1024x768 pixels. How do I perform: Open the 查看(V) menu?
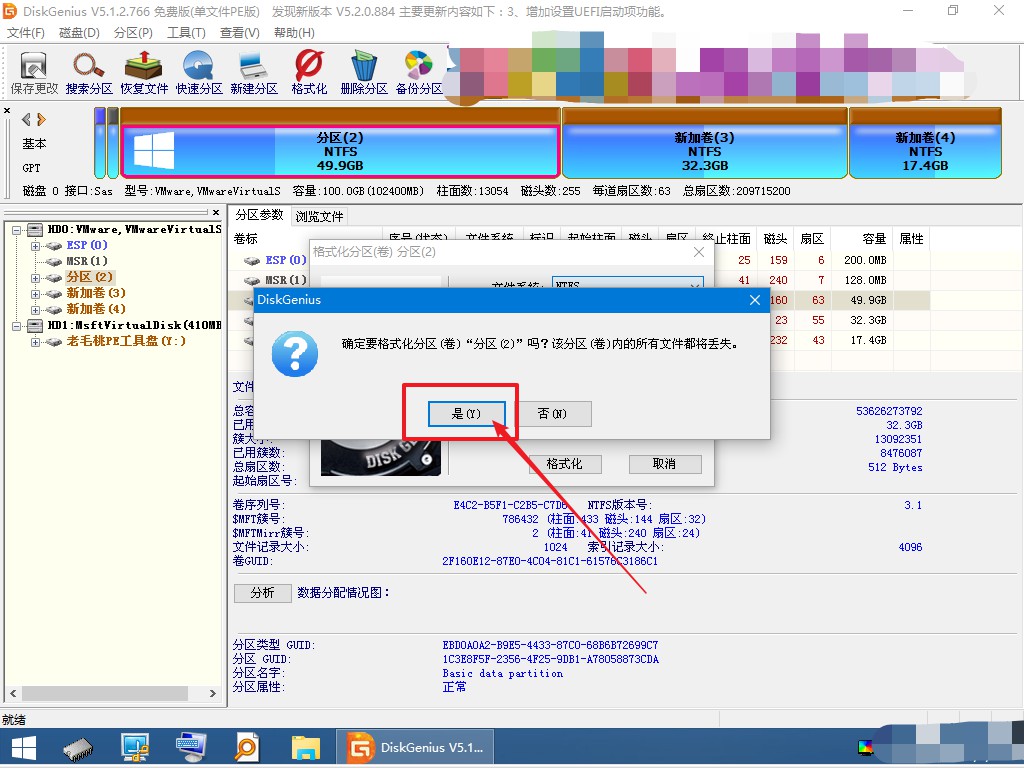[240, 33]
